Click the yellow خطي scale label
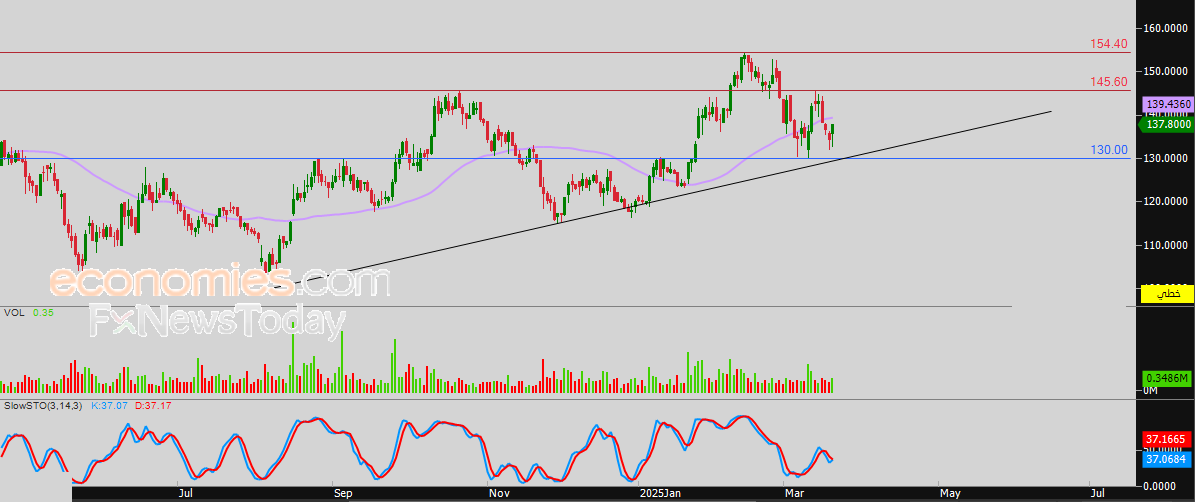 (x=1166, y=294)
